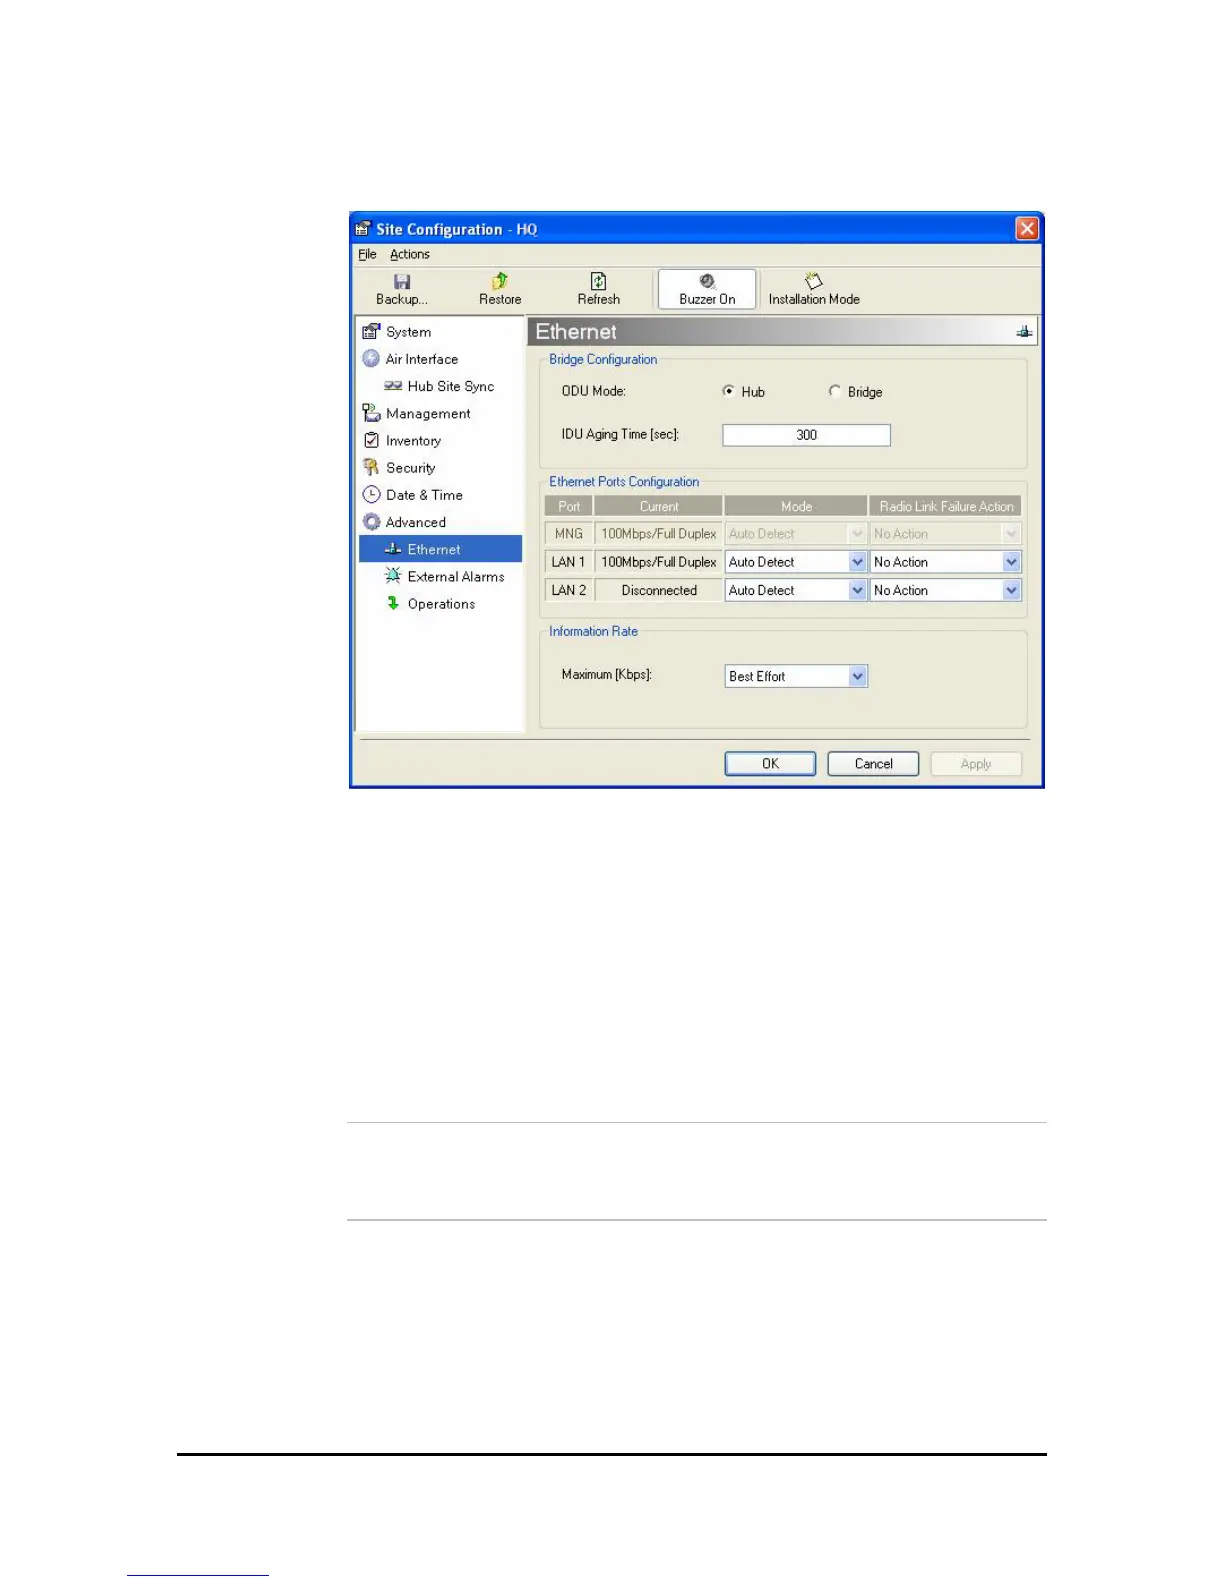Click LAN 1 current 100Mbps/Full Duplex cell
Viewport: 1224px width, 1584px height.
tap(659, 562)
